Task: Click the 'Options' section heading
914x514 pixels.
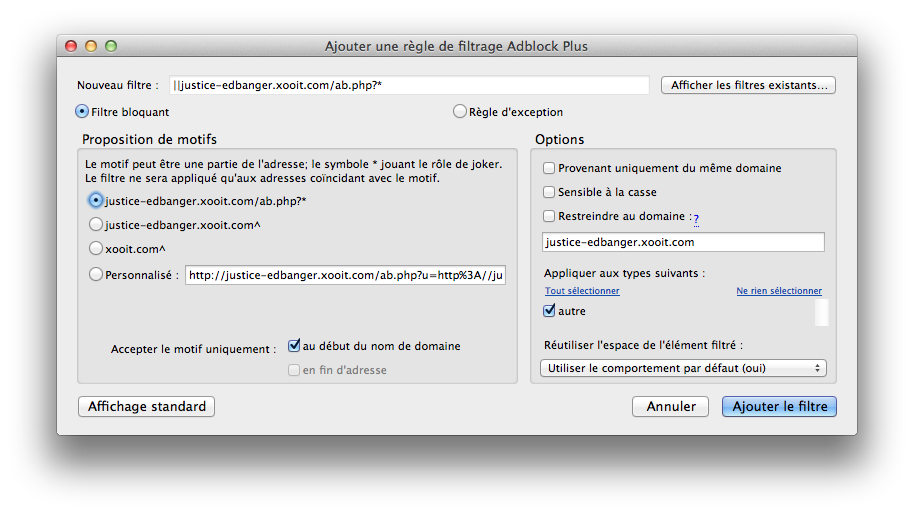Action: 560,139
